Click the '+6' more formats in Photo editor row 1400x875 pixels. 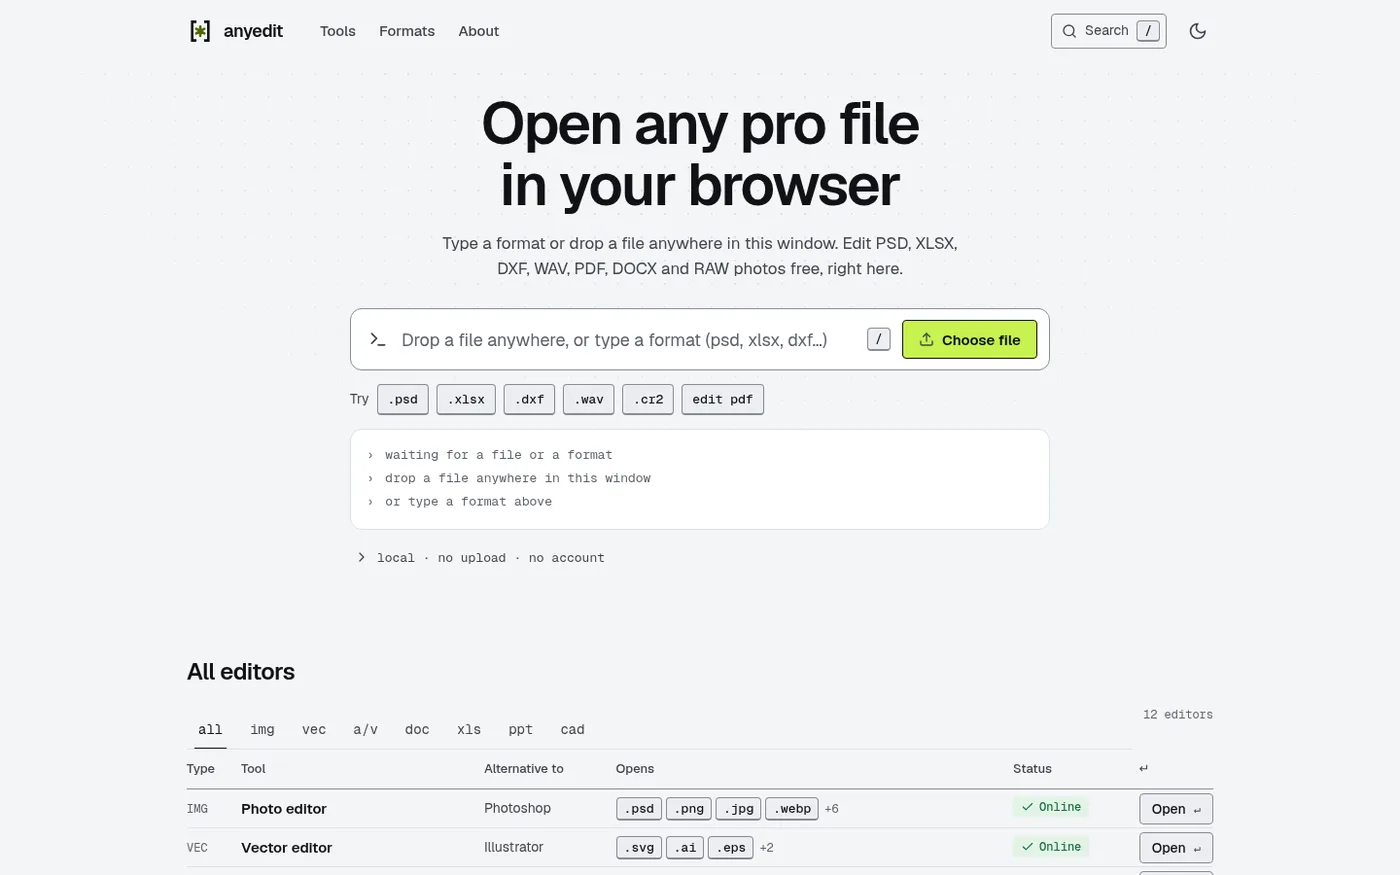[x=832, y=809]
